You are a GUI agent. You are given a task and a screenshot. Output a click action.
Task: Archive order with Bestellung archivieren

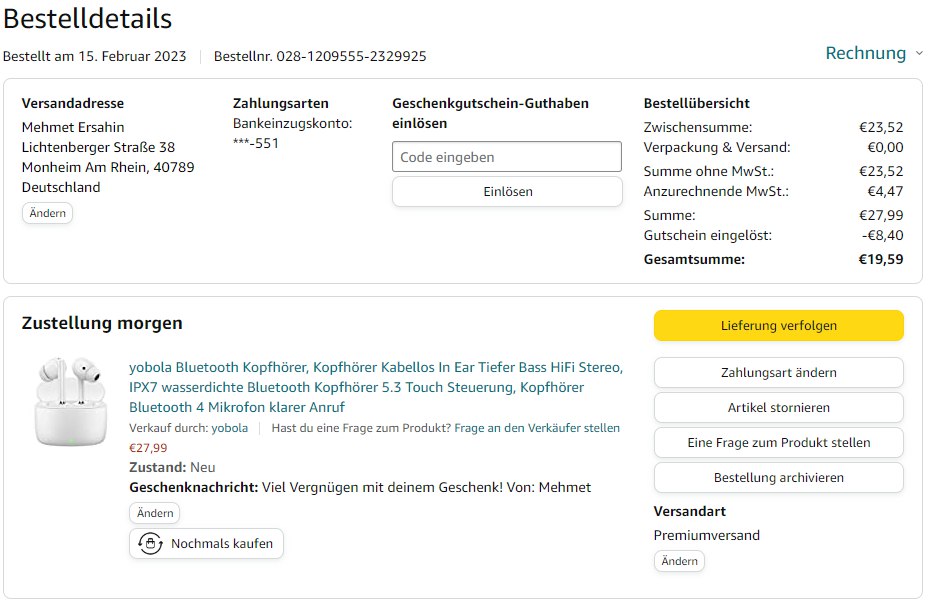tap(778, 477)
